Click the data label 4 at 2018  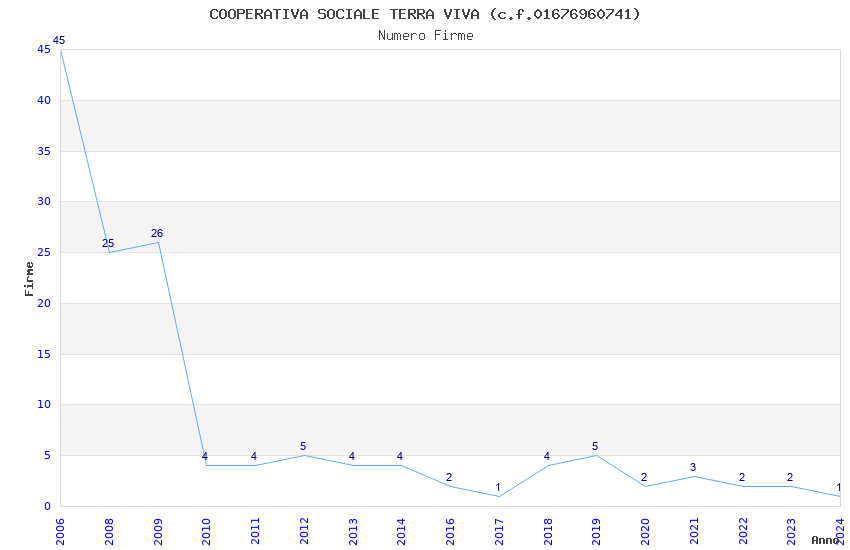[546, 456]
